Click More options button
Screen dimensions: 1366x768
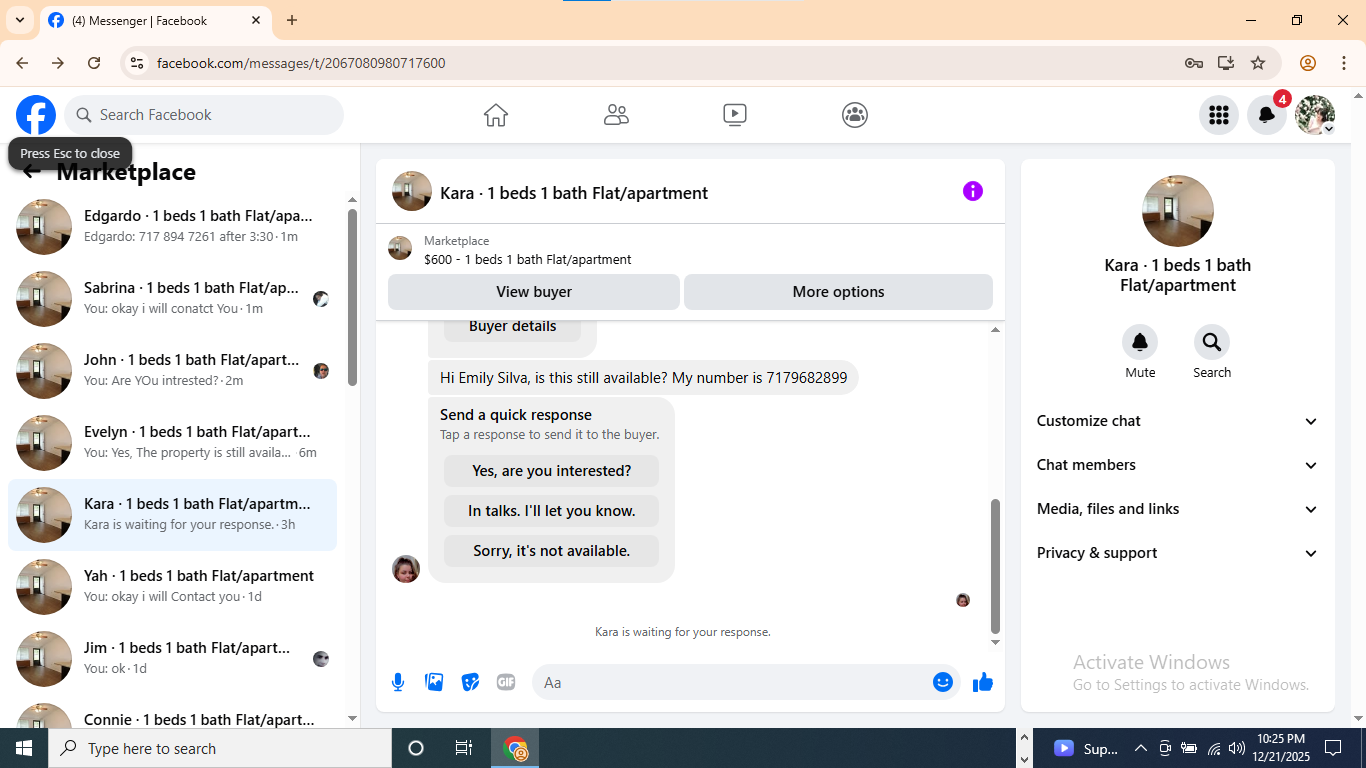[x=838, y=292]
